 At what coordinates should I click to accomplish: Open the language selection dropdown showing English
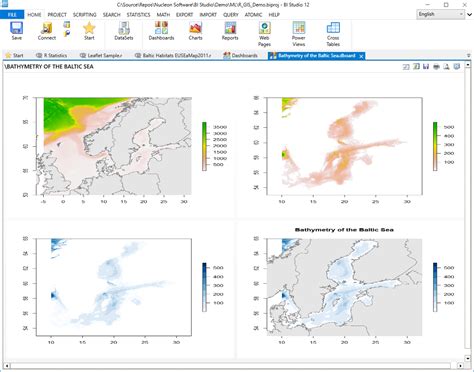tap(440, 14)
